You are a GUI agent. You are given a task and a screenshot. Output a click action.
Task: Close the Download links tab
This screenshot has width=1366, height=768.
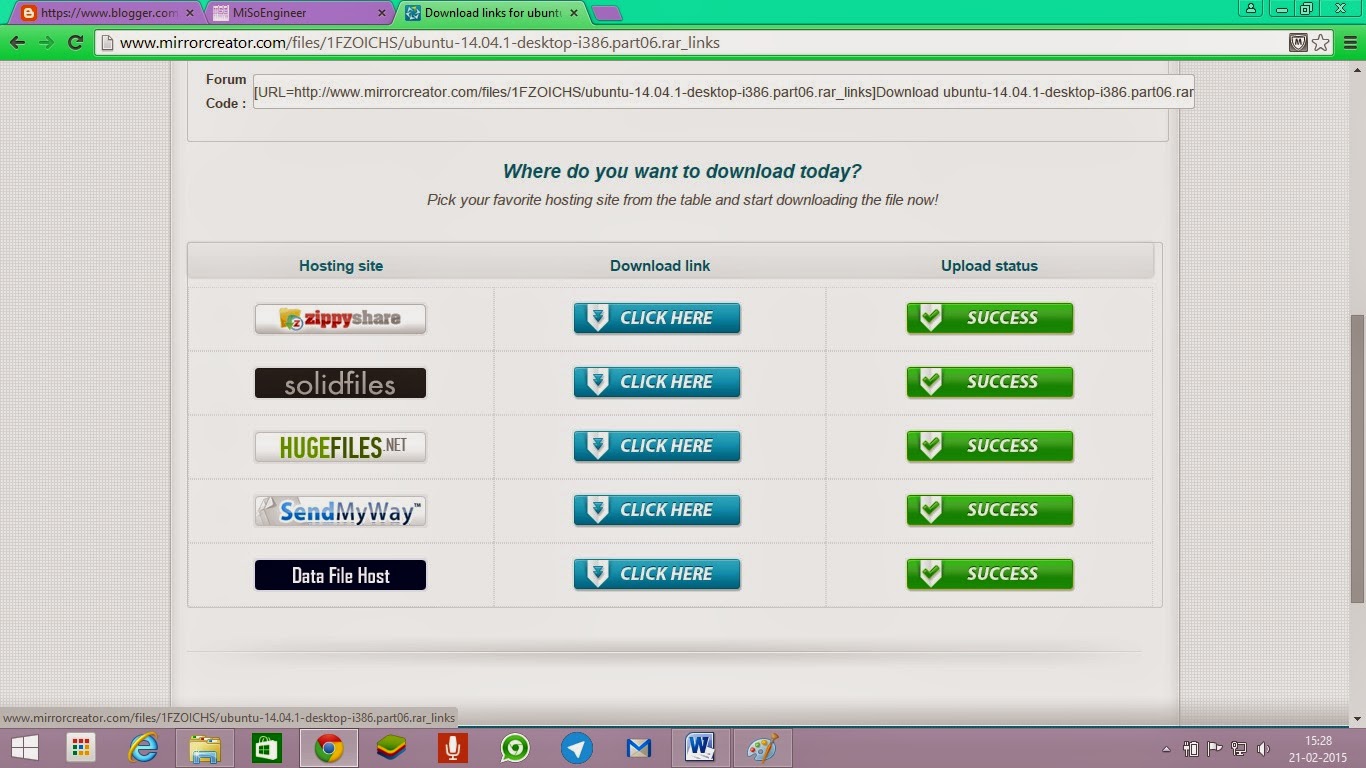573,13
